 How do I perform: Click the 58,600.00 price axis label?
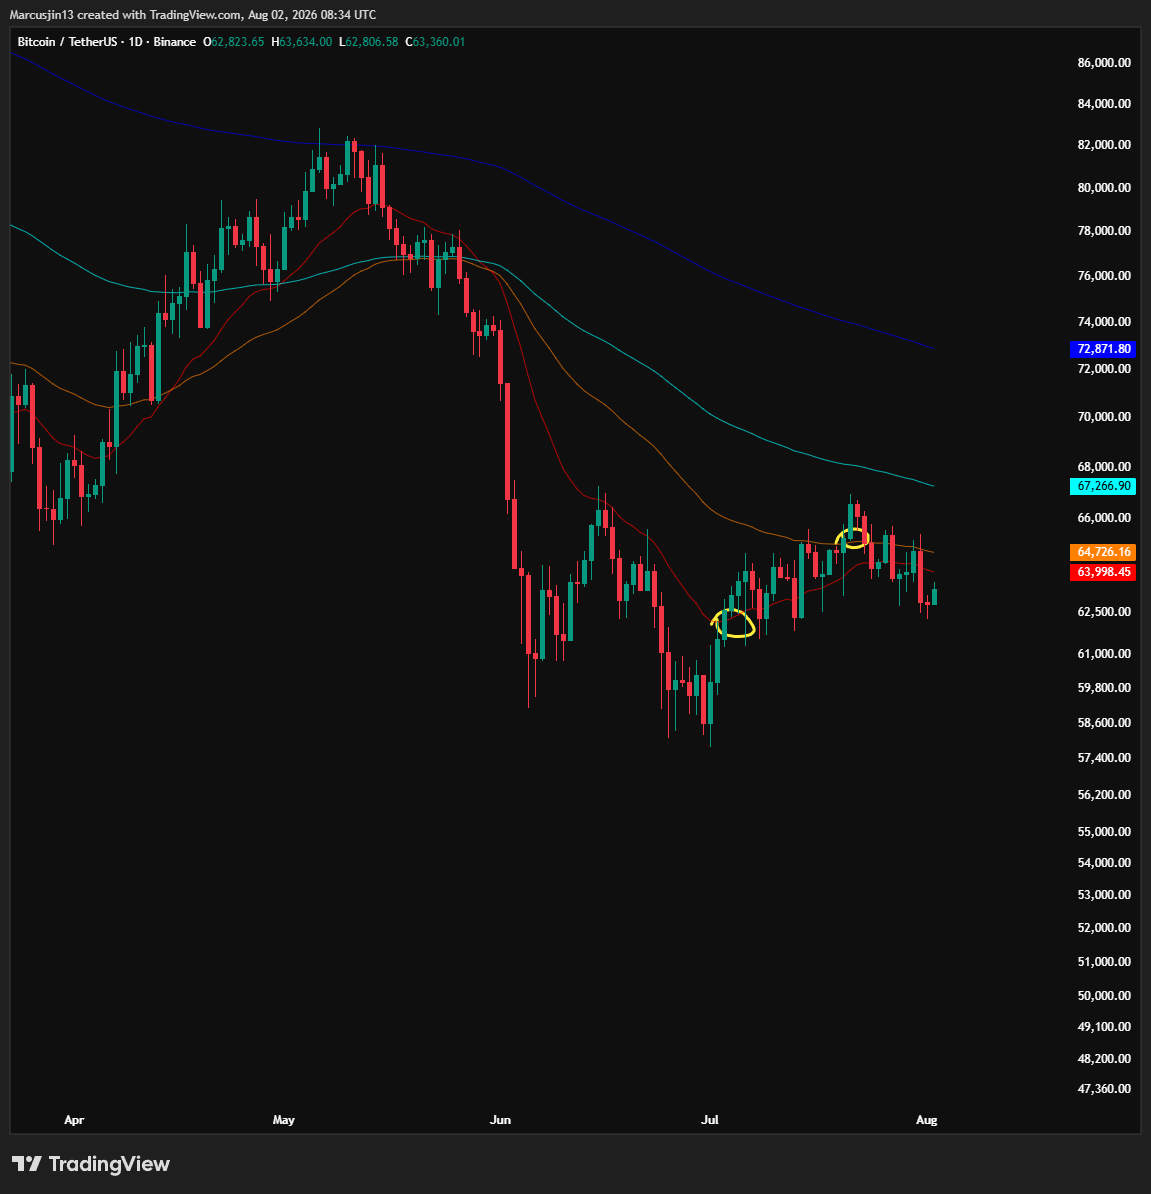point(1104,723)
